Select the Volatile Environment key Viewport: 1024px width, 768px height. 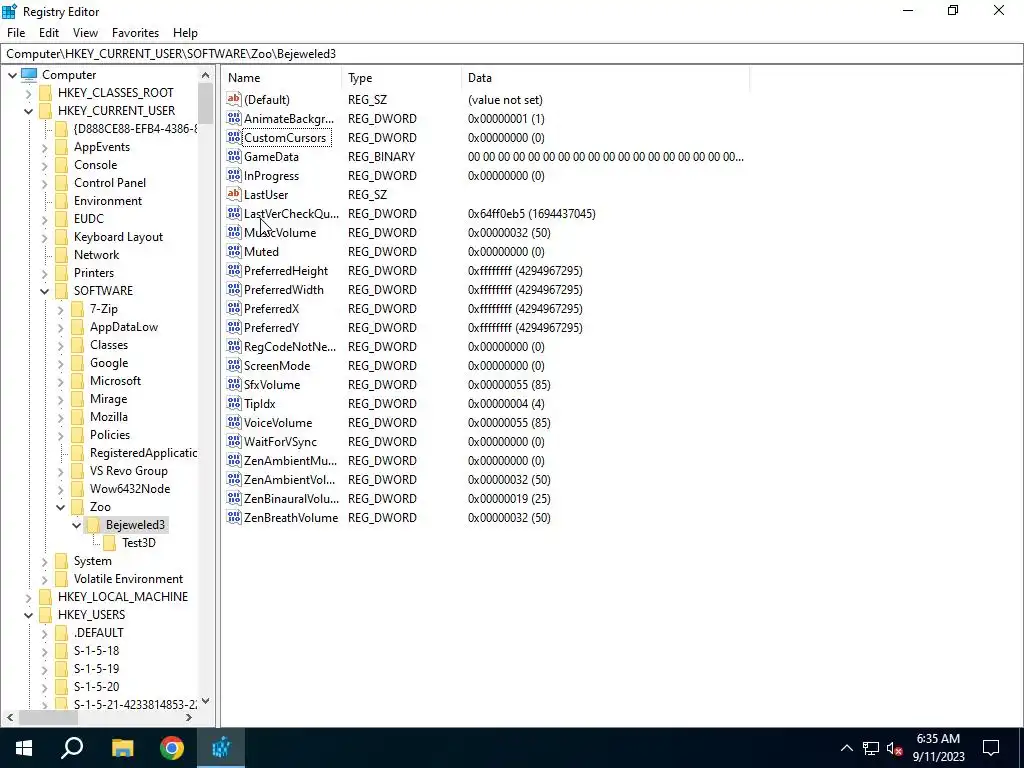(x=128, y=579)
